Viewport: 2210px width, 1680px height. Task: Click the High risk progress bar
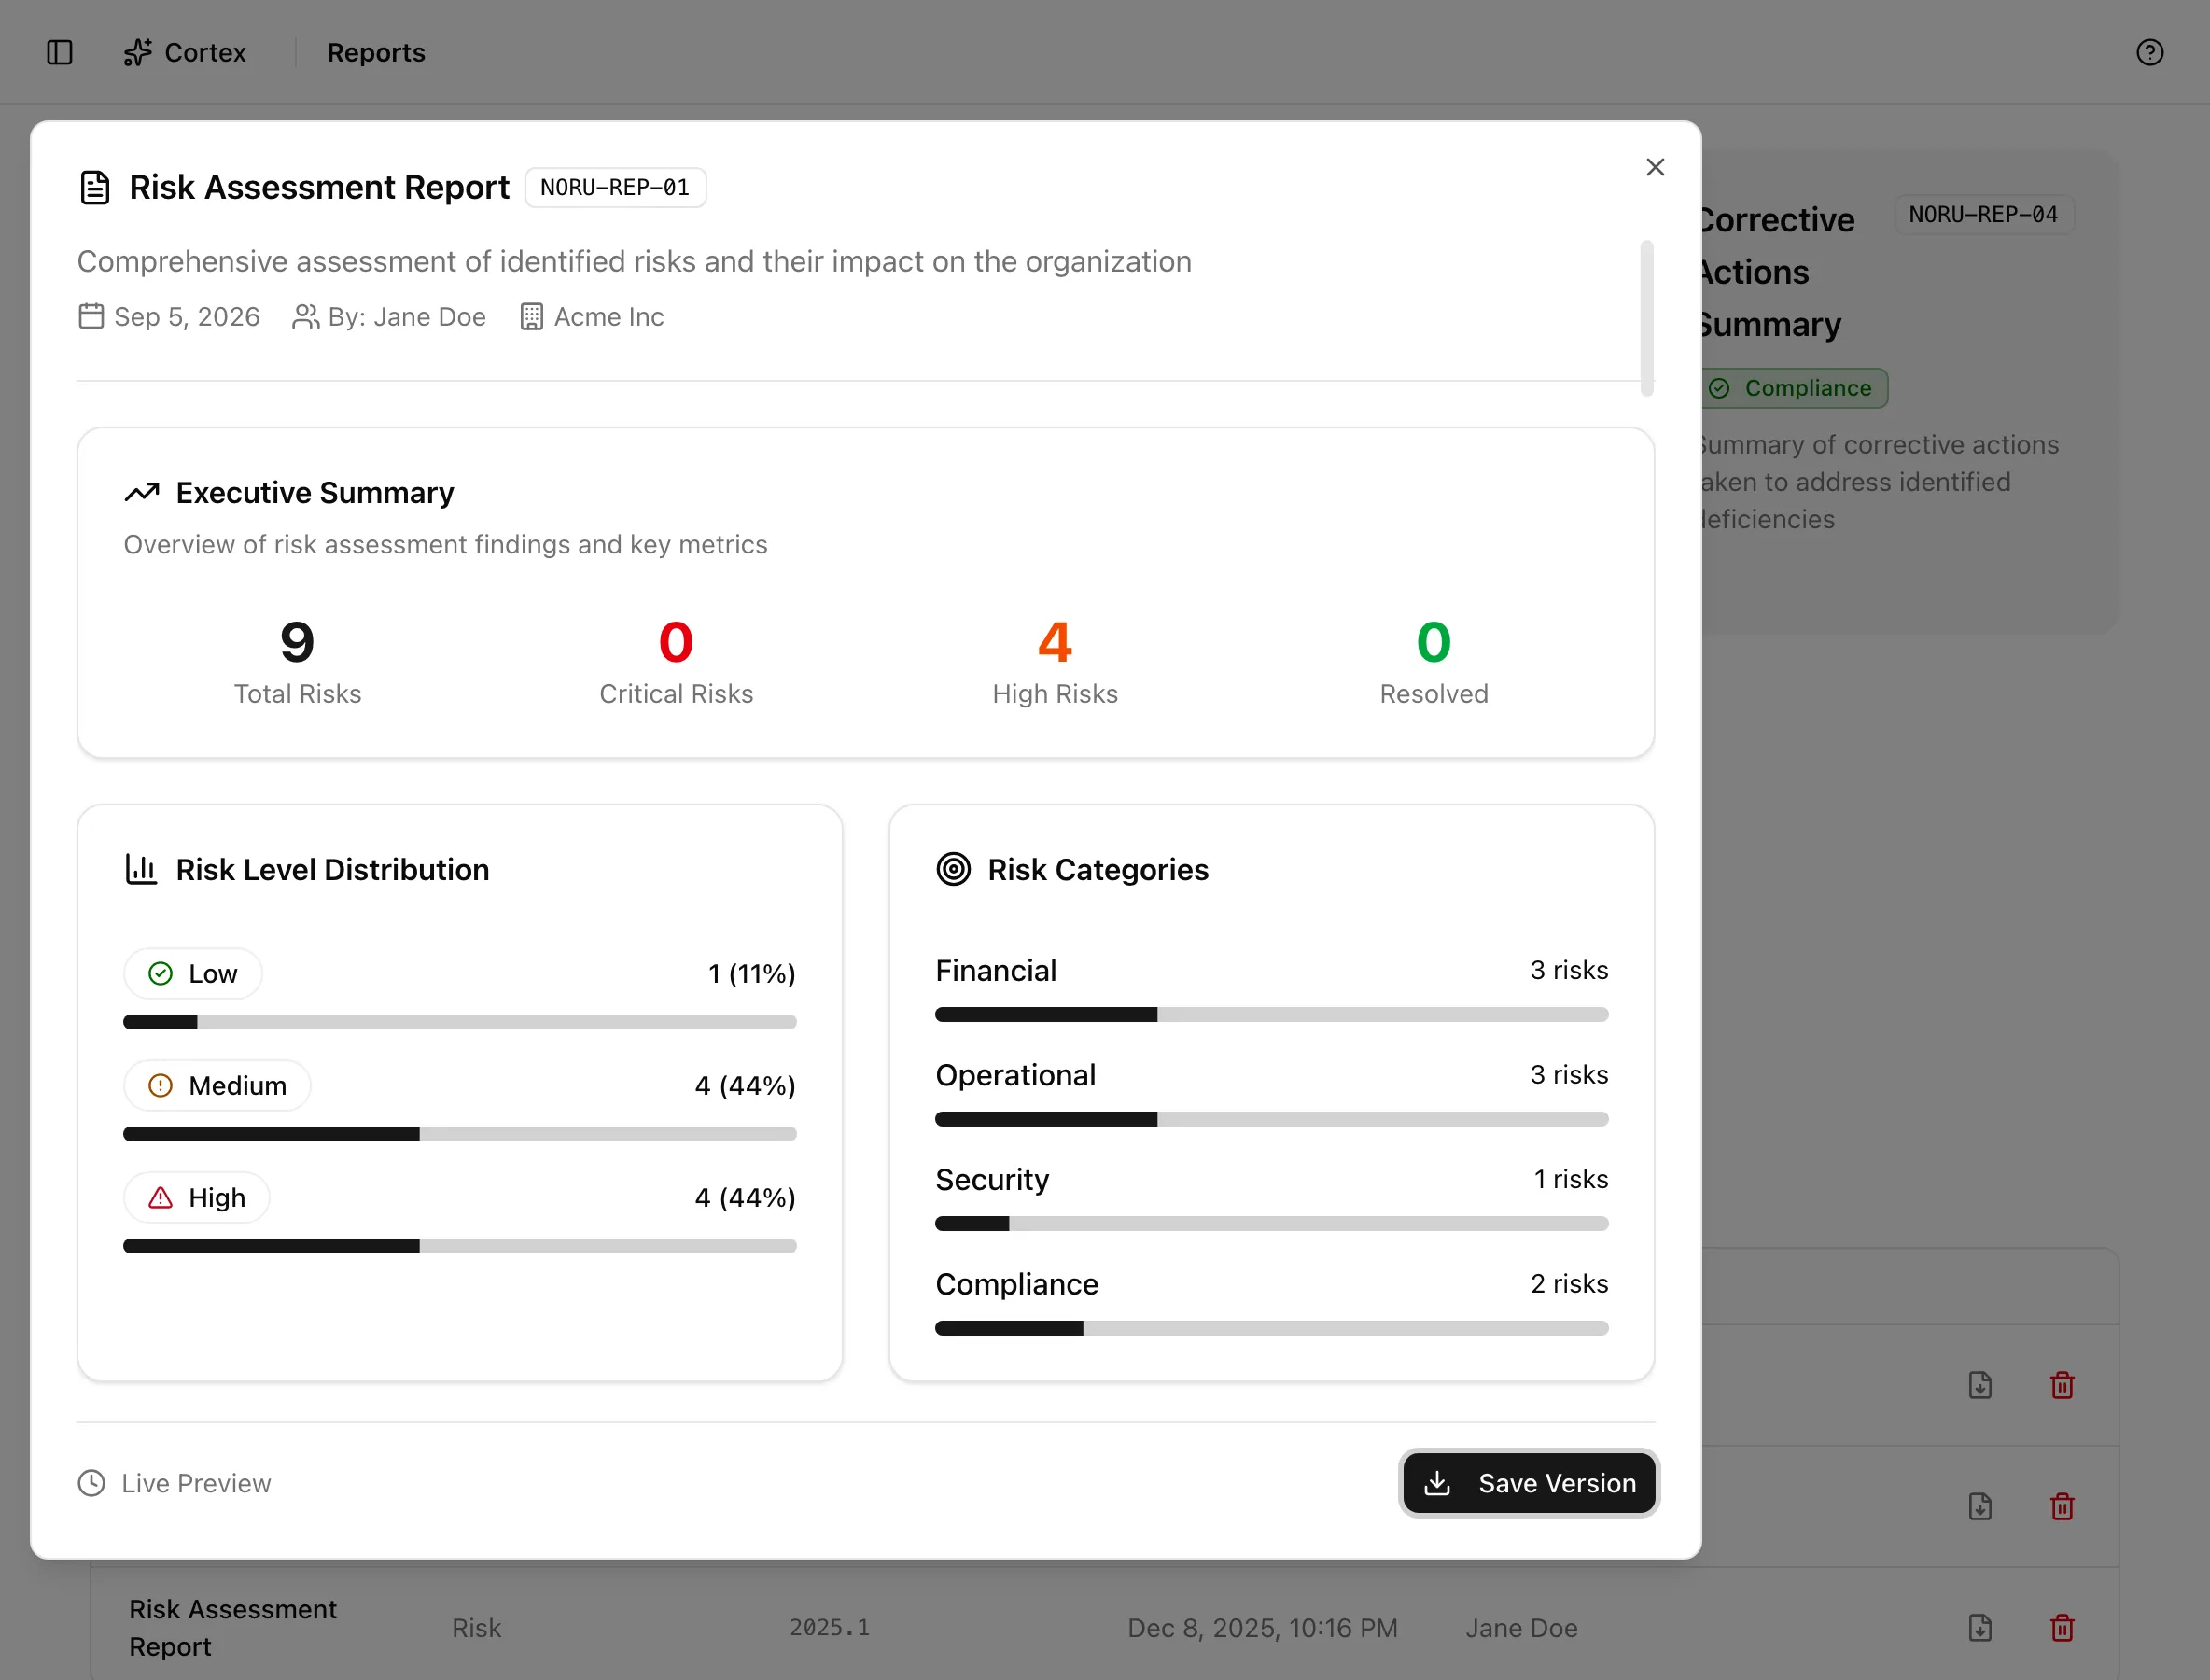[x=460, y=1246]
